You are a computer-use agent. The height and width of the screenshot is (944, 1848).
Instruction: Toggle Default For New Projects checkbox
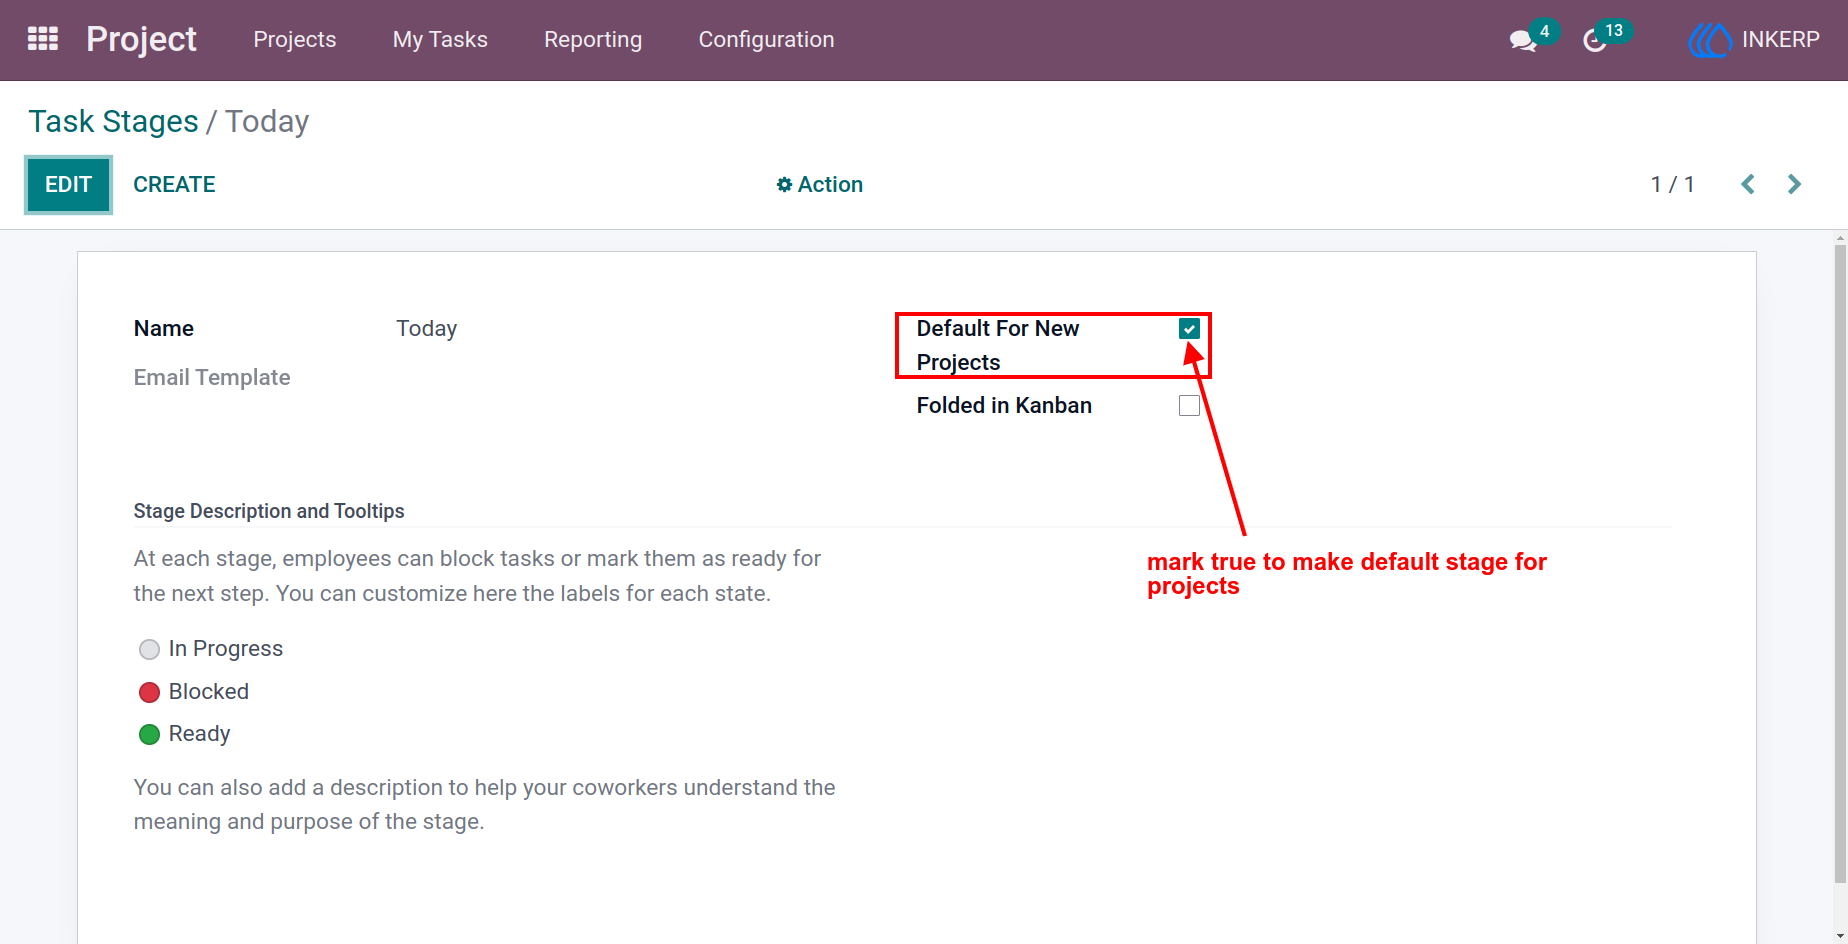pyautogui.click(x=1189, y=328)
